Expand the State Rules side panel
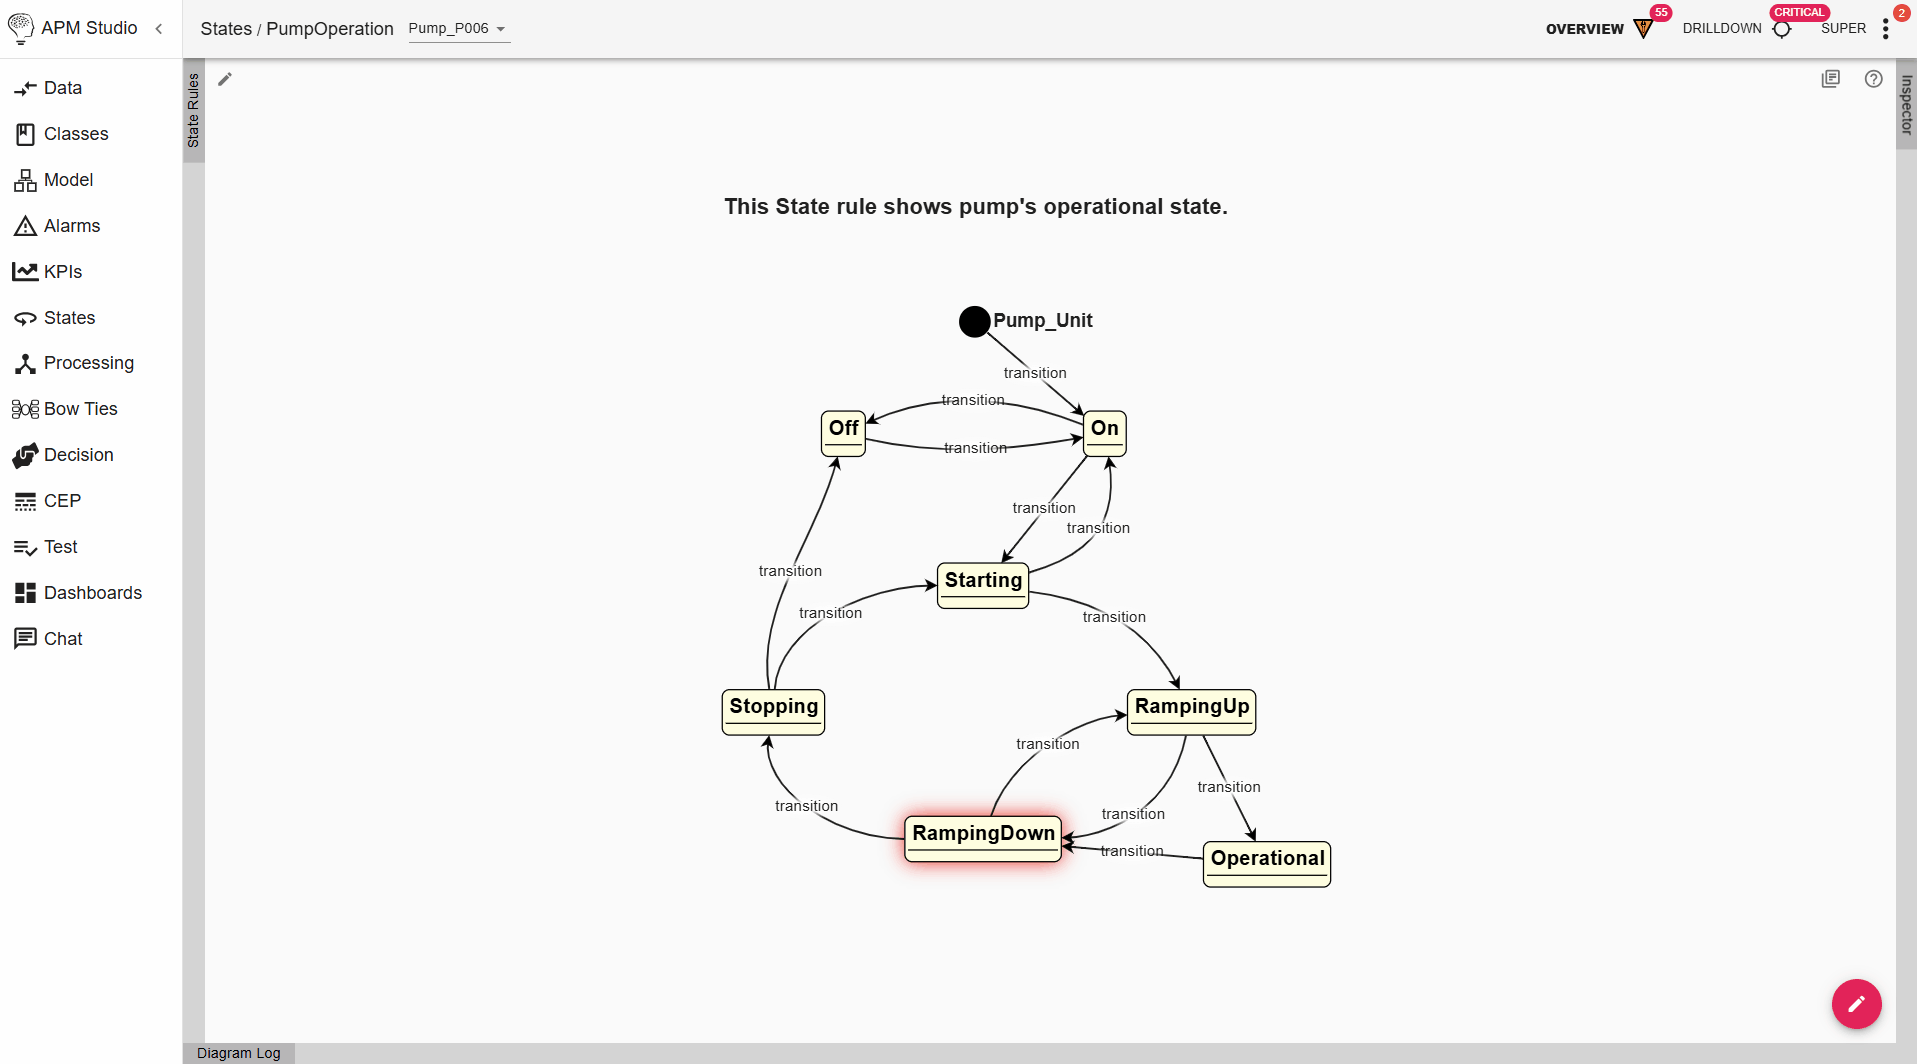1917x1064 pixels. point(194,110)
